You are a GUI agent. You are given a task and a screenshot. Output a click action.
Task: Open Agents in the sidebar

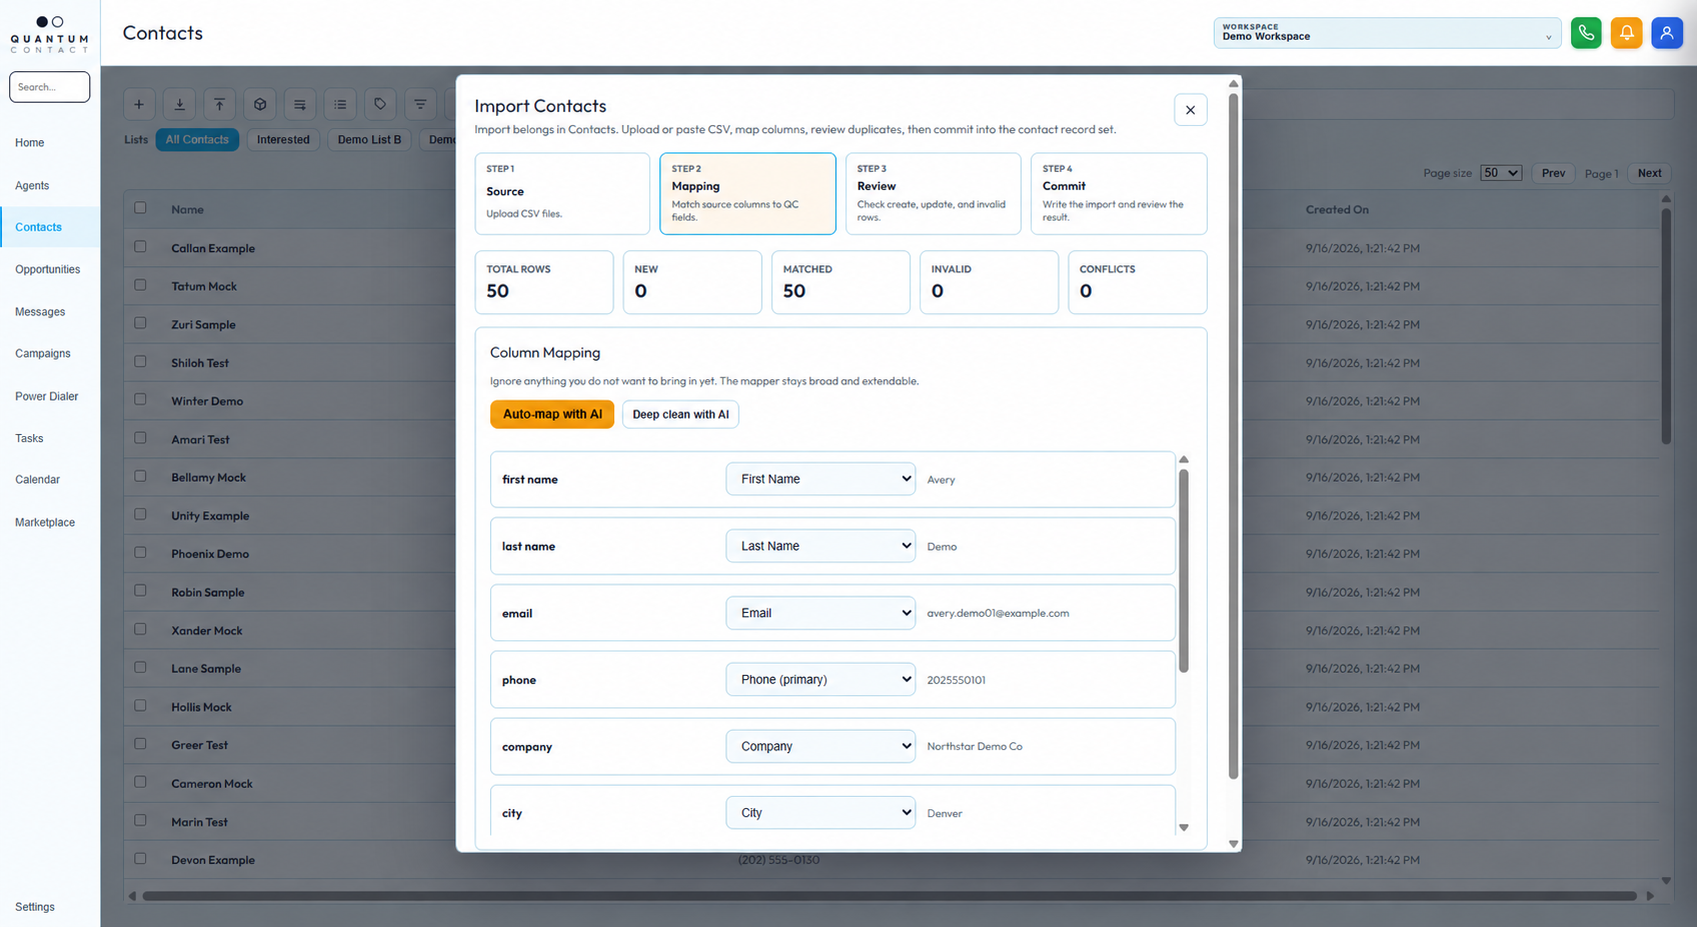32,186
